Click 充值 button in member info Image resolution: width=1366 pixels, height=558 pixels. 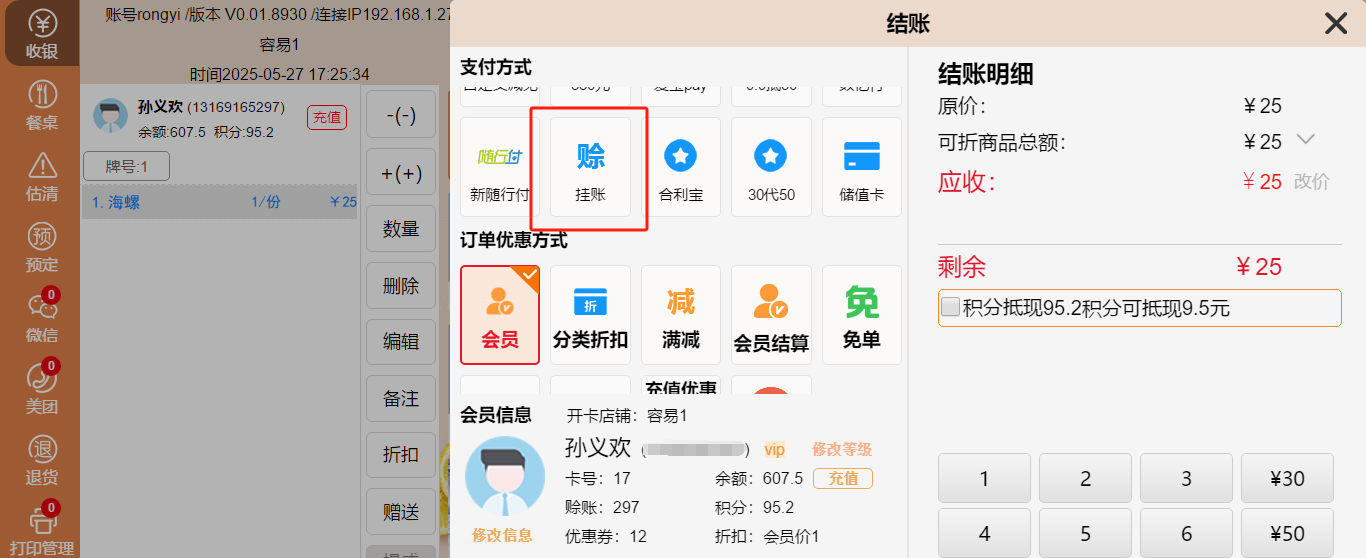842,479
